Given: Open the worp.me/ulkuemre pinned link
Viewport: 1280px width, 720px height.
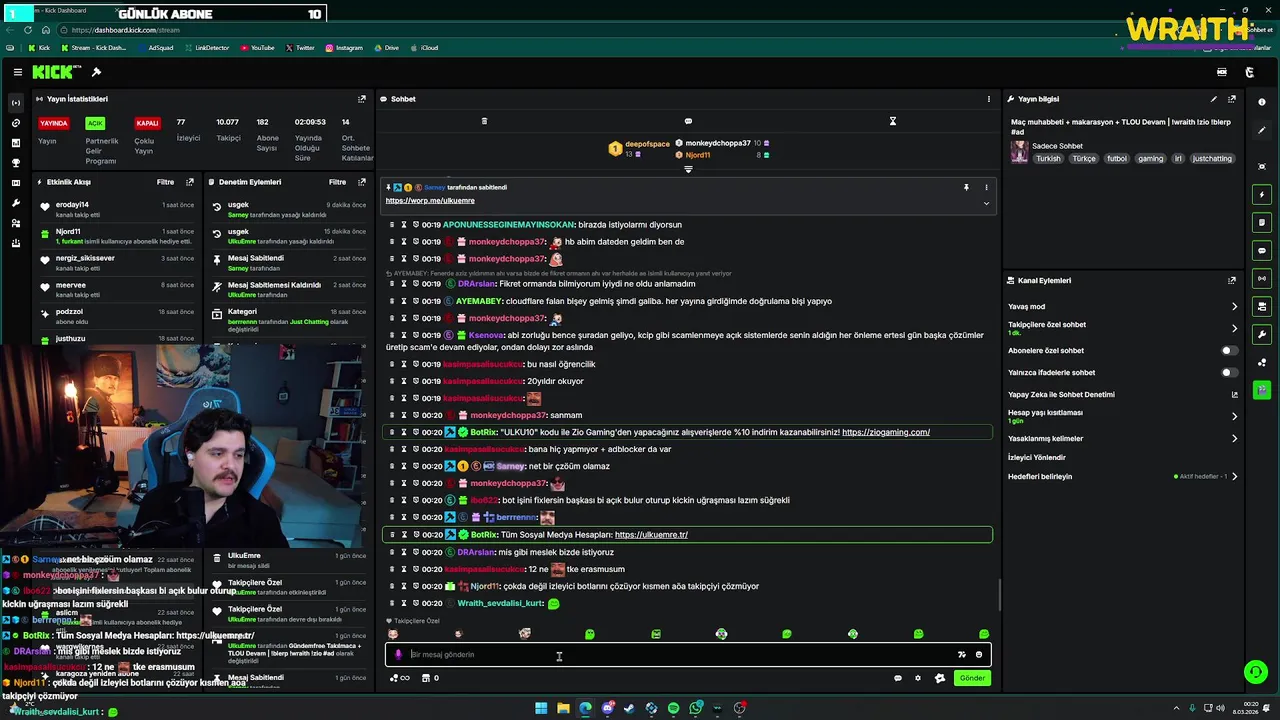Looking at the screenshot, I should [430, 201].
